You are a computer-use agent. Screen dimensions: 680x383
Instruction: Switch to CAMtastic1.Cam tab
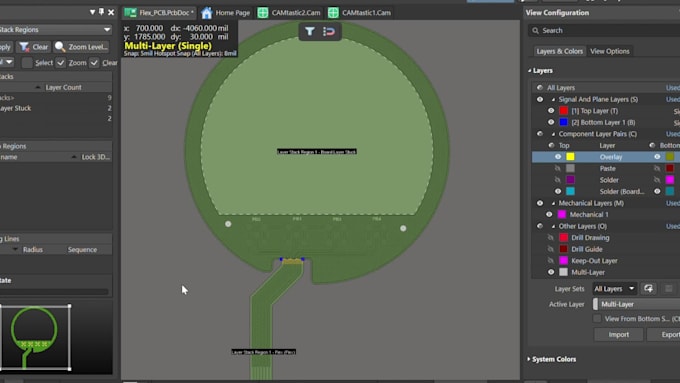pos(360,13)
